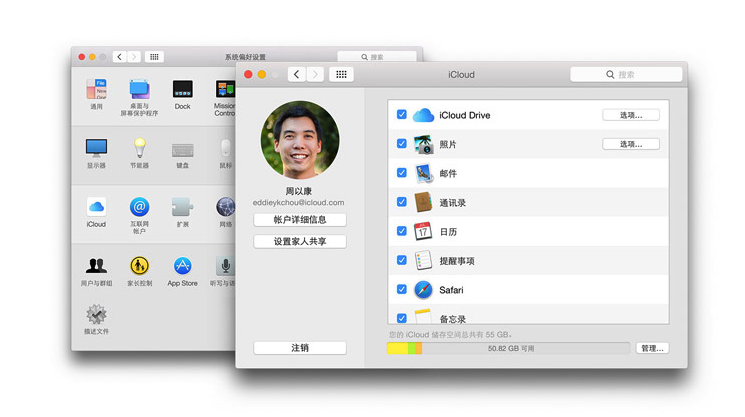Toggle the 邮件 (Mail) checkbox
This screenshot has height=417, width=745.
pyautogui.click(x=402, y=173)
